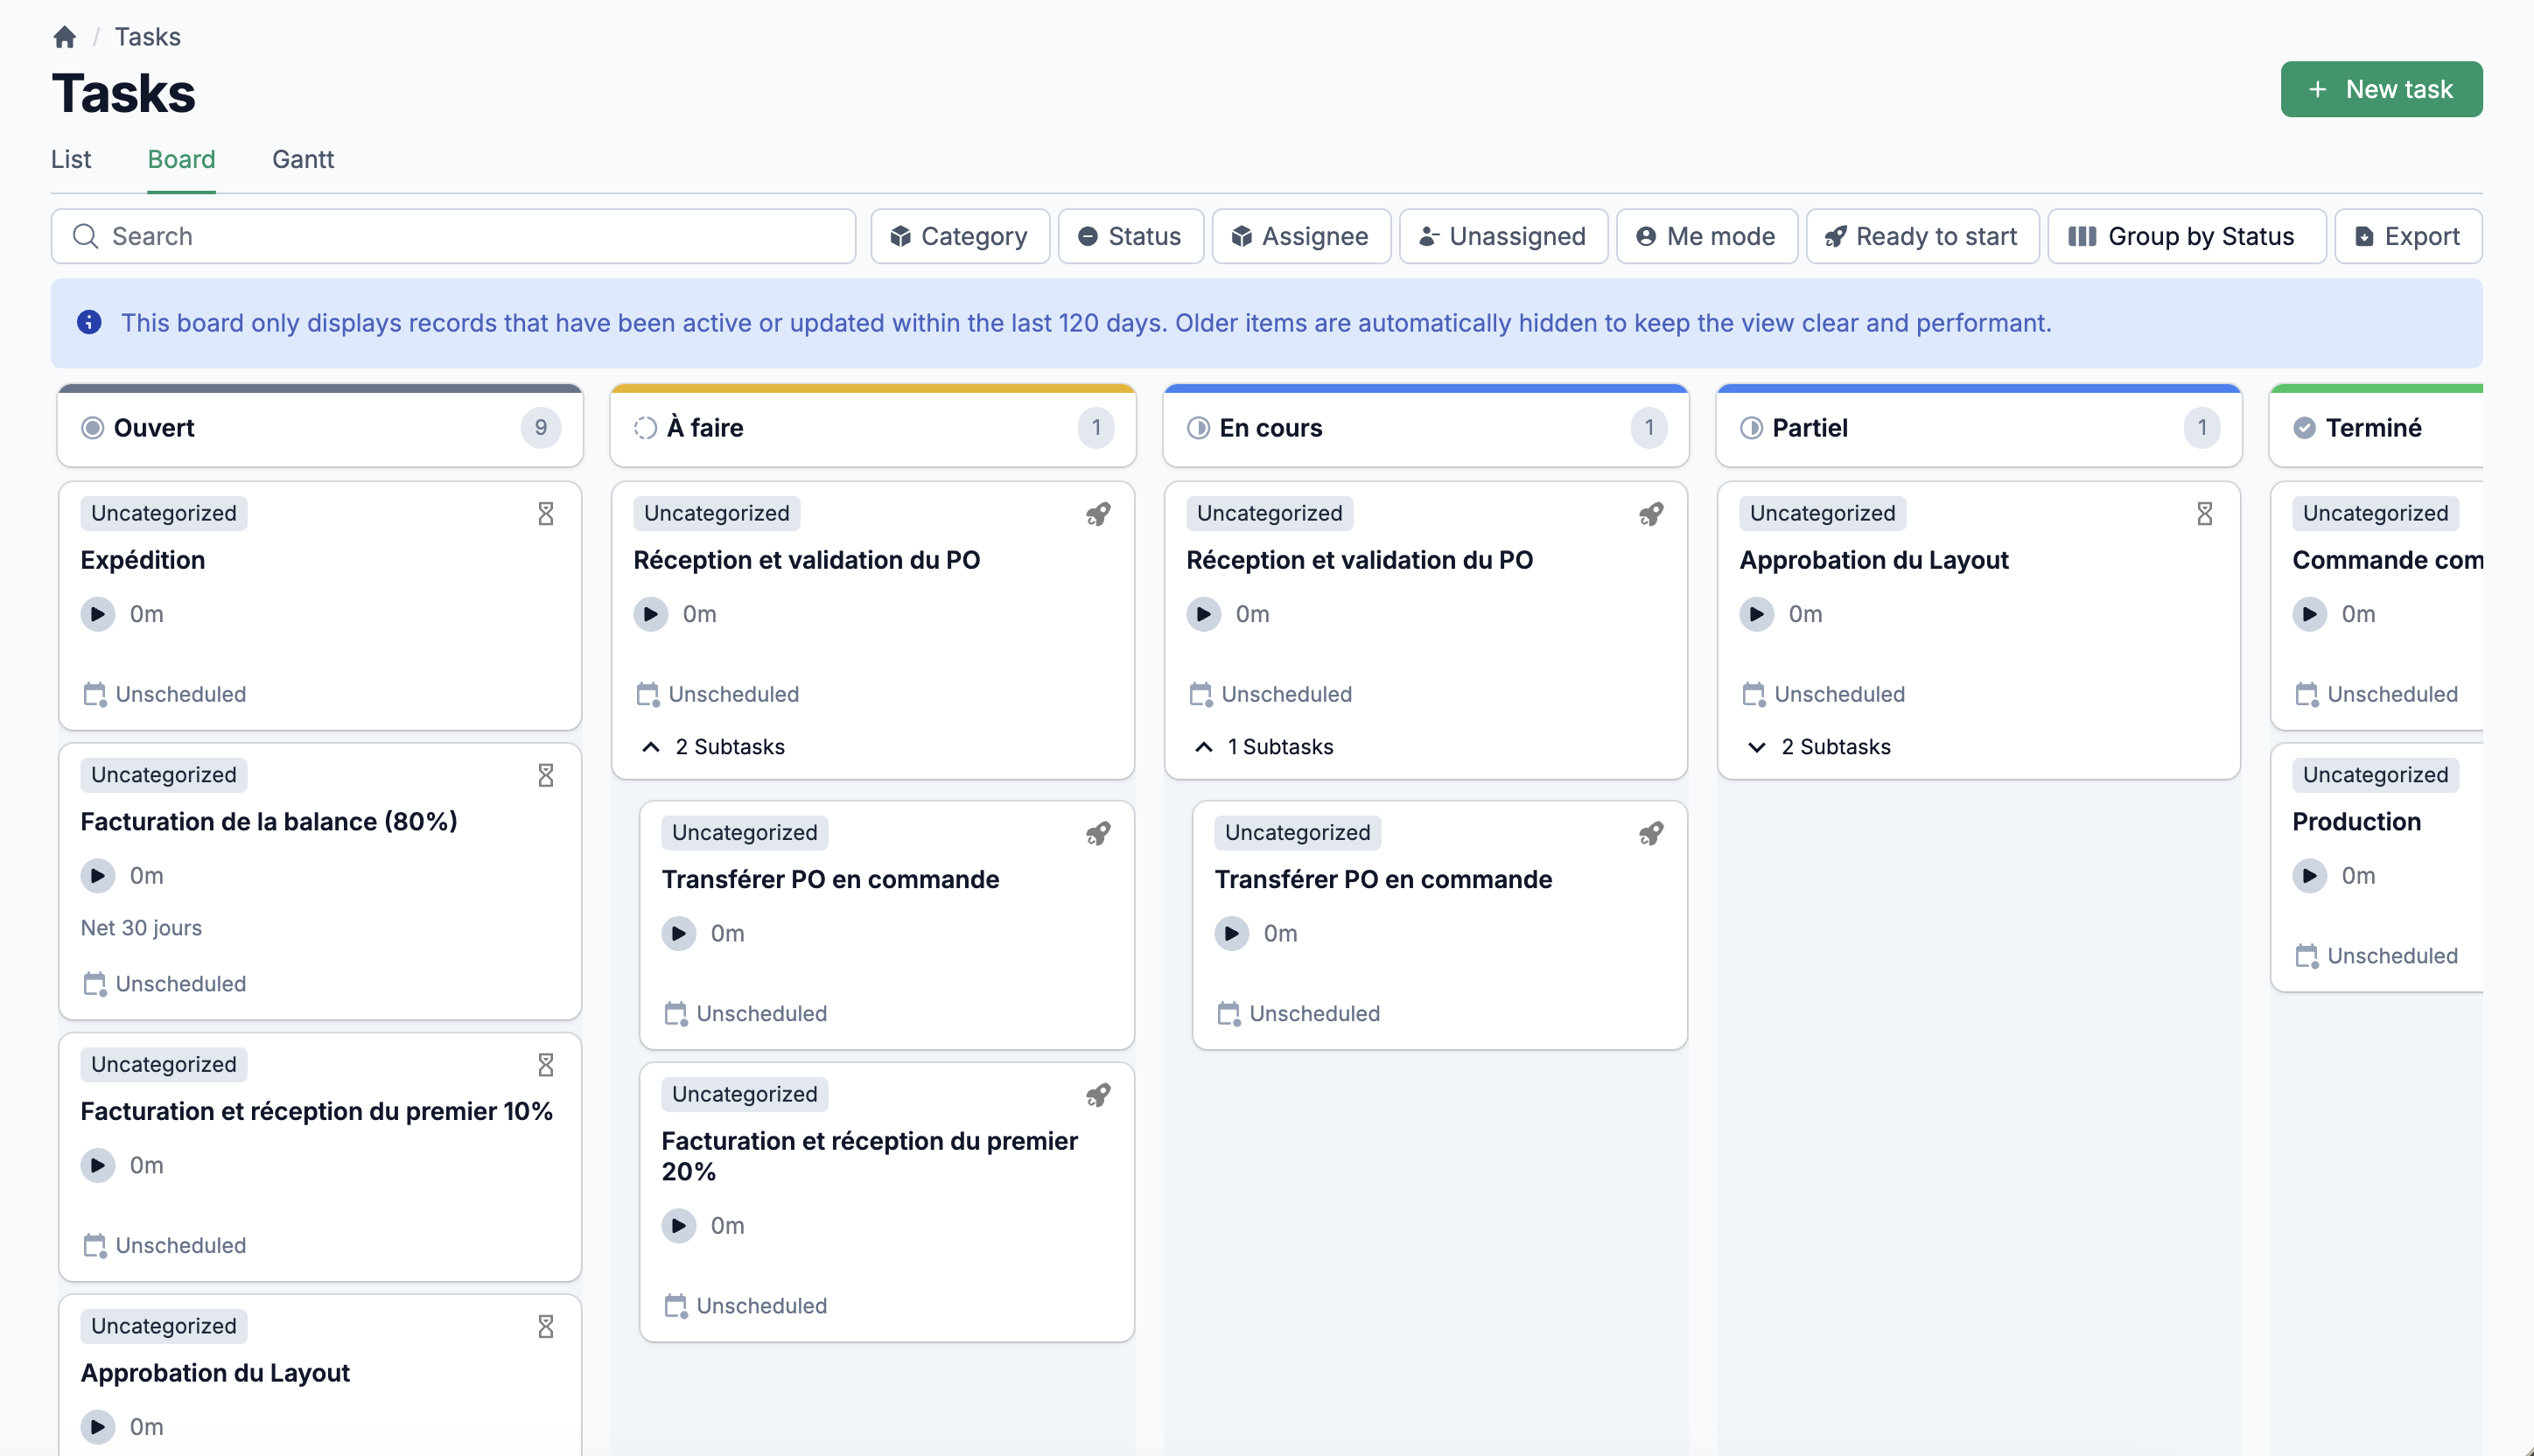This screenshot has height=1456, width=2534.
Task: Click the En cours column status icon
Action: 1199,428
